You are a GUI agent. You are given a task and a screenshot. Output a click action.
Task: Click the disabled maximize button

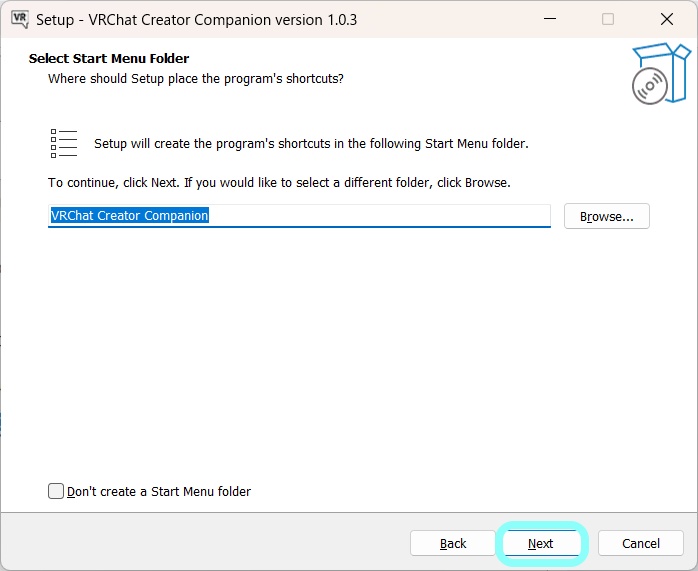tap(608, 19)
